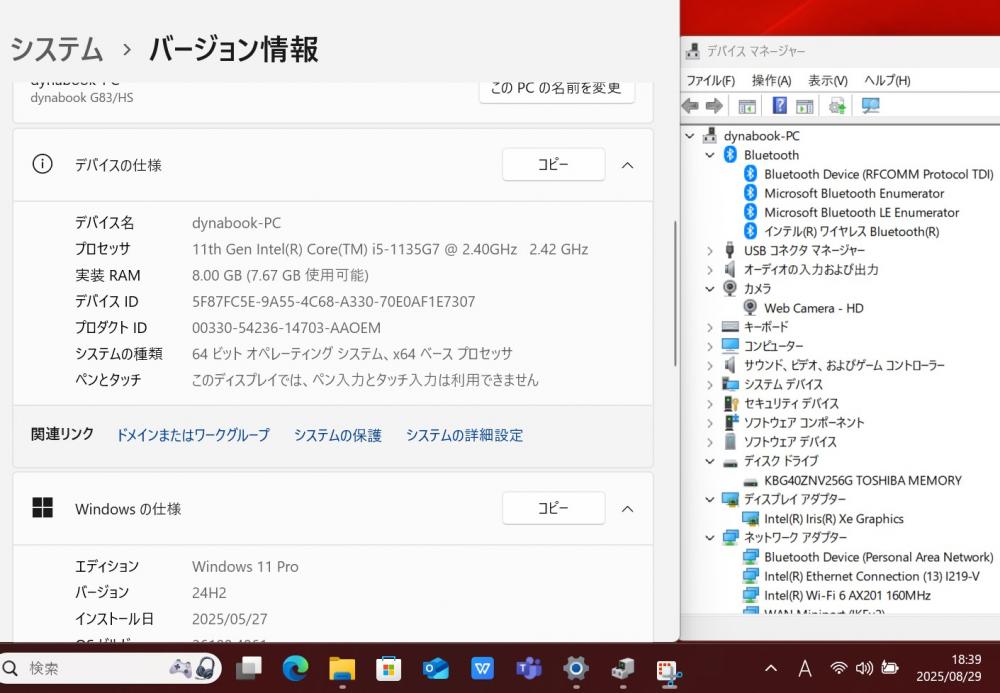Click the monitor scan-hardware icon in Device Manager toolbar

pos(871,106)
